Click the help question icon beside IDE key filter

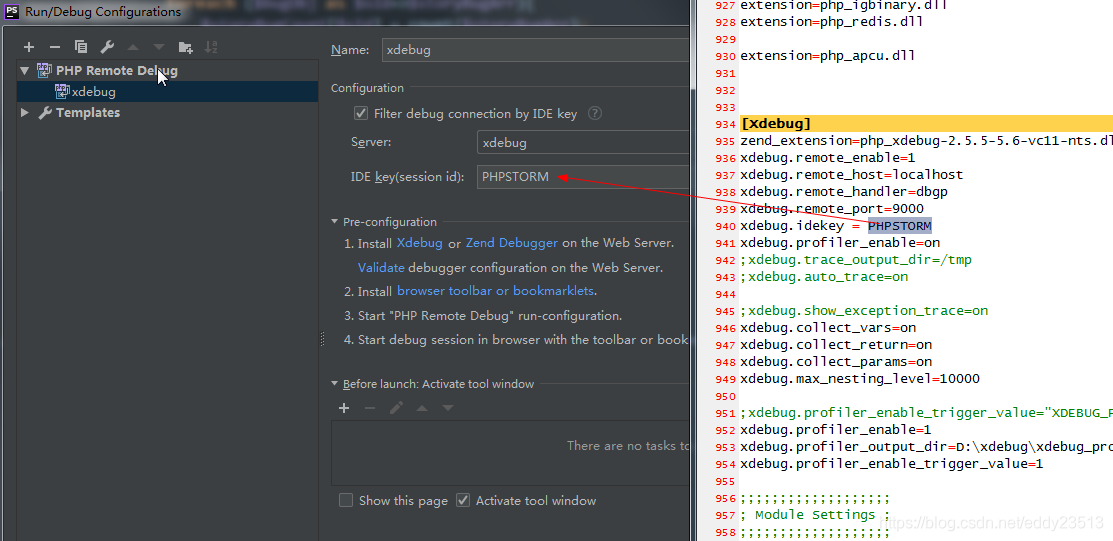(x=595, y=114)
